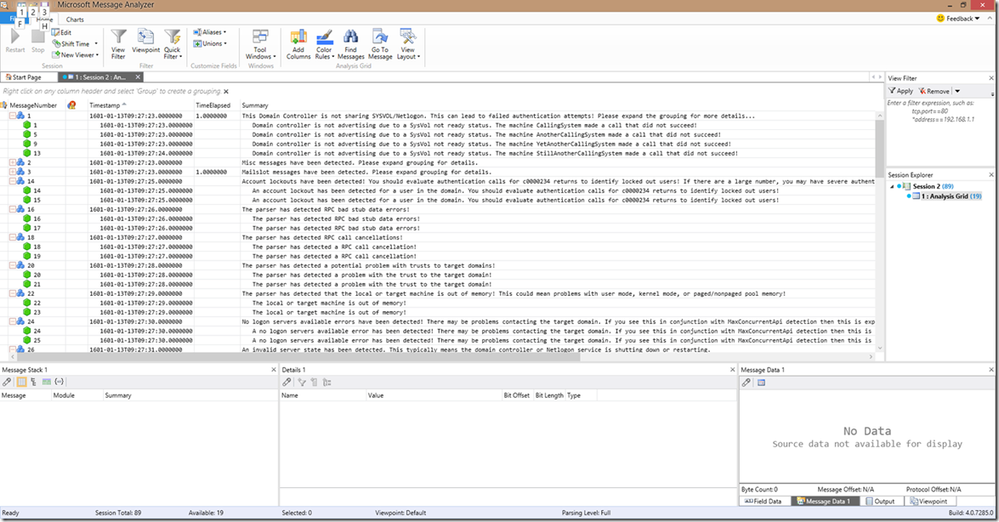Switch to the Charts ribbon tab
This screenshot has height=522, width=999.
(x=75, y=19)
